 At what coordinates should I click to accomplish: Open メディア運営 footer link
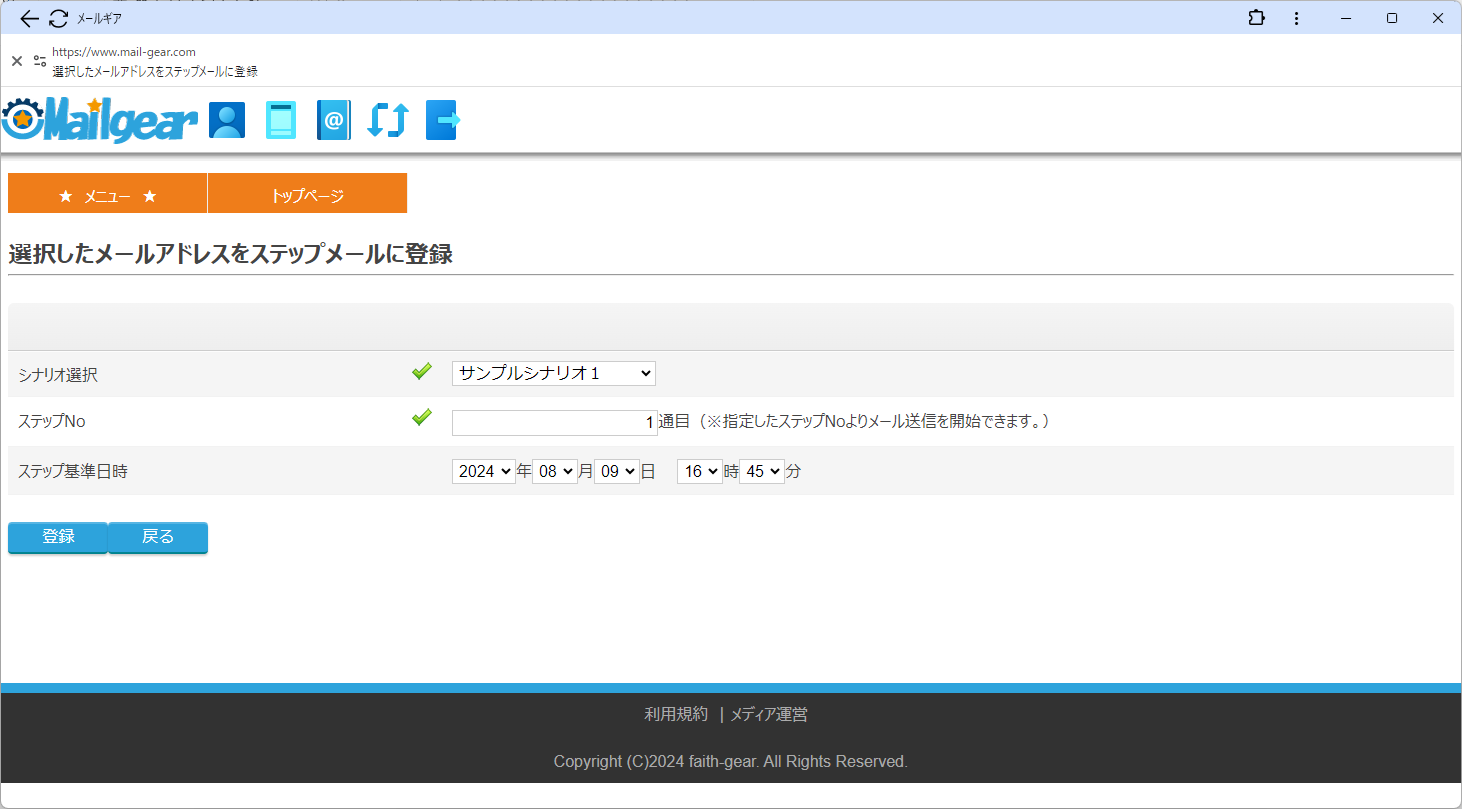769,714
